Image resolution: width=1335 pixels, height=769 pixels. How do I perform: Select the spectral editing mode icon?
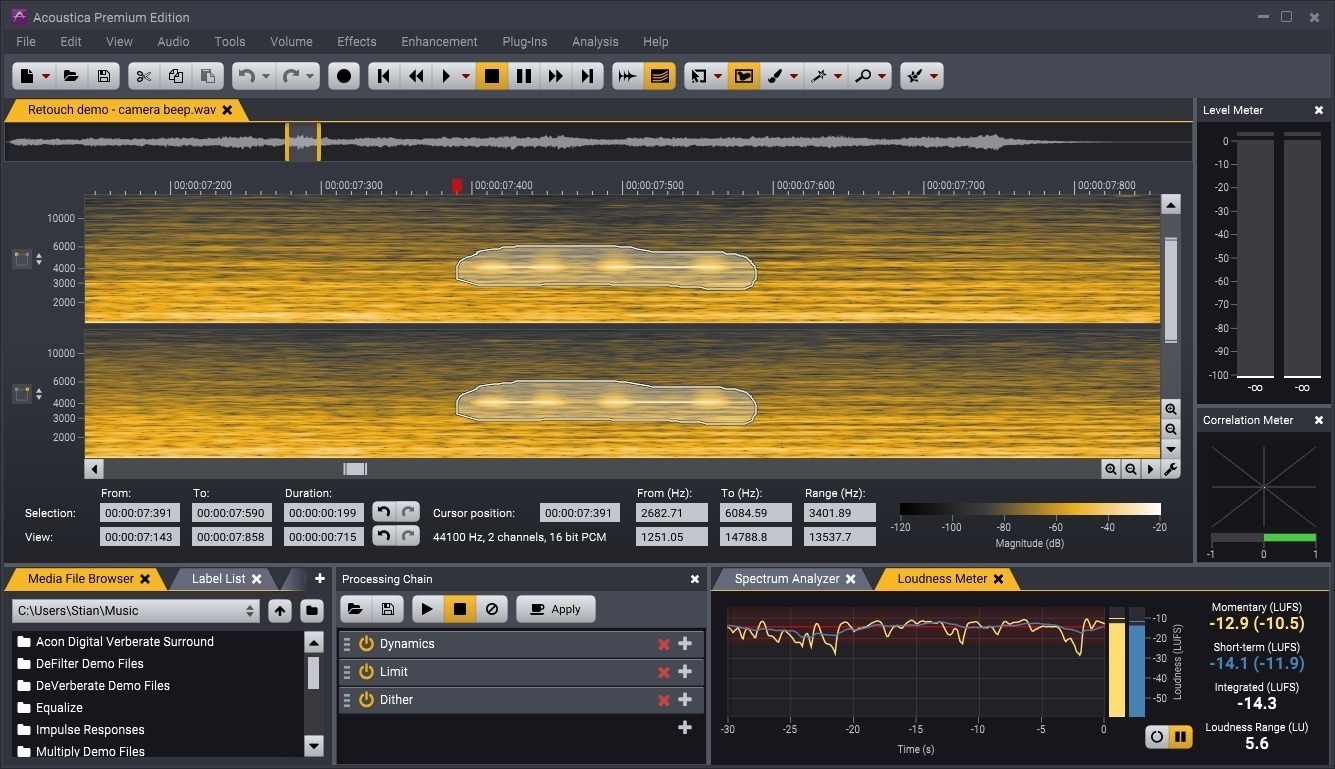[x=660, y=75]
